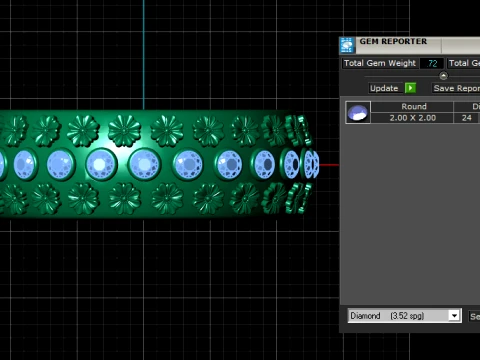Click the quantity cell showing 24
This screenshot has width=480, height=360.
tap(467, 118)
